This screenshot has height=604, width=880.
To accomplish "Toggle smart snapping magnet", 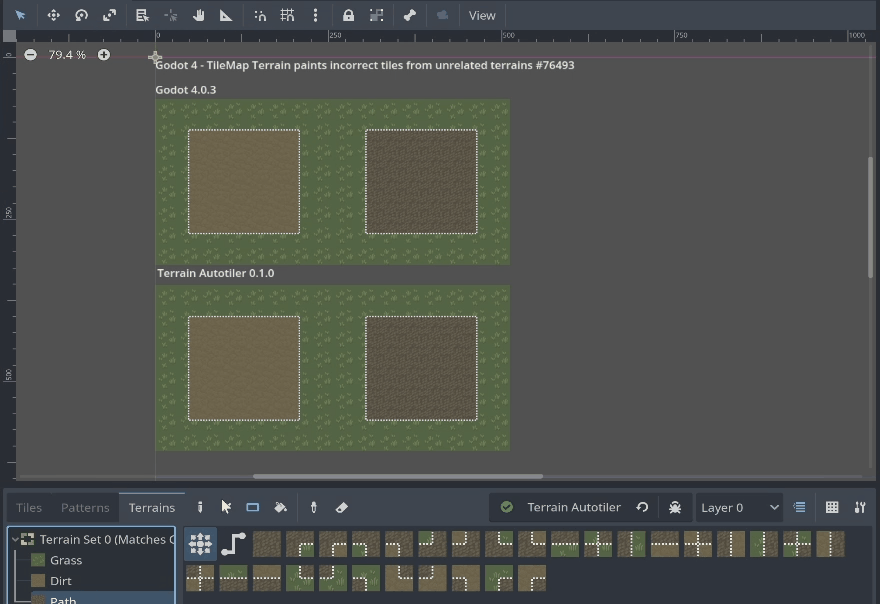I will 260,15.
